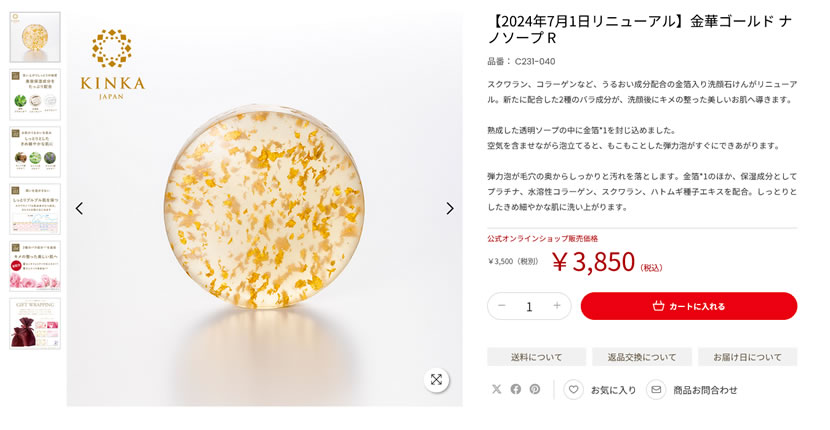Focus the quantity field showing 1

tap(529, 306)
